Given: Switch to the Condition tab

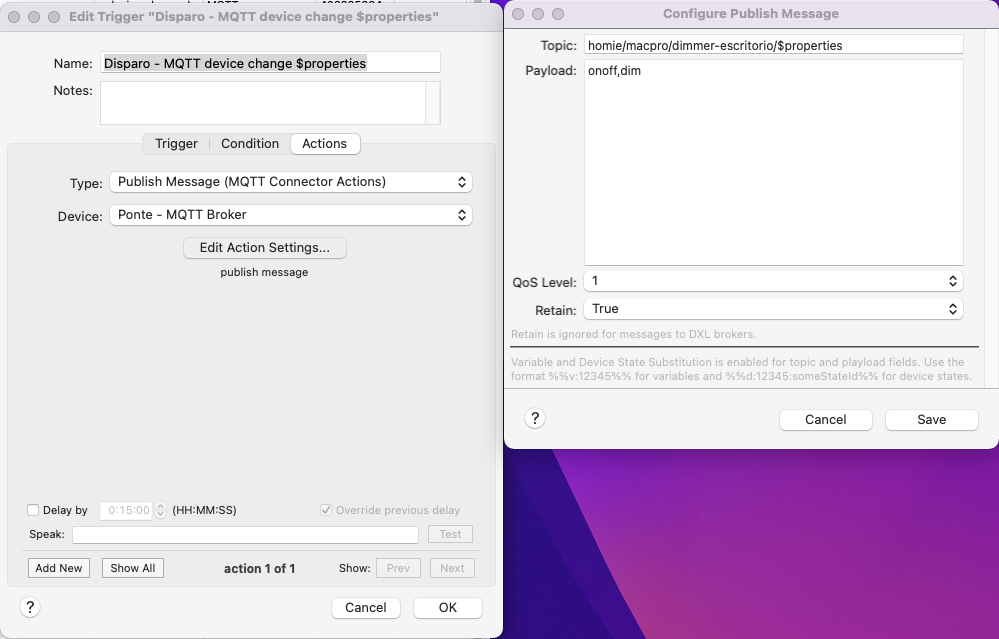Looking at the screenshot, I should (x=250, y=144).
